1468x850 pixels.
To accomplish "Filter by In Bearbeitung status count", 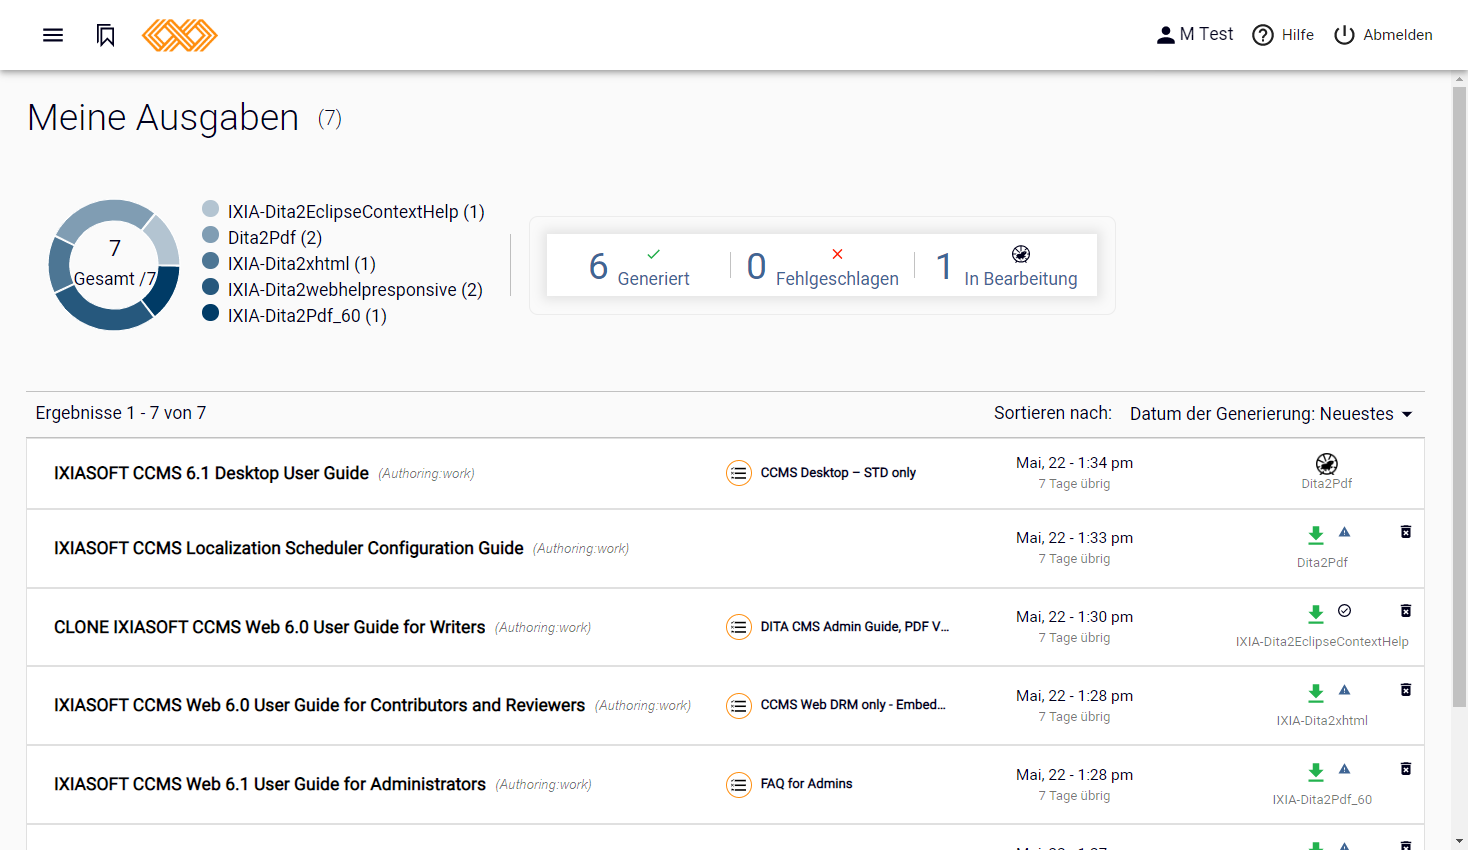I will 1006,266.
